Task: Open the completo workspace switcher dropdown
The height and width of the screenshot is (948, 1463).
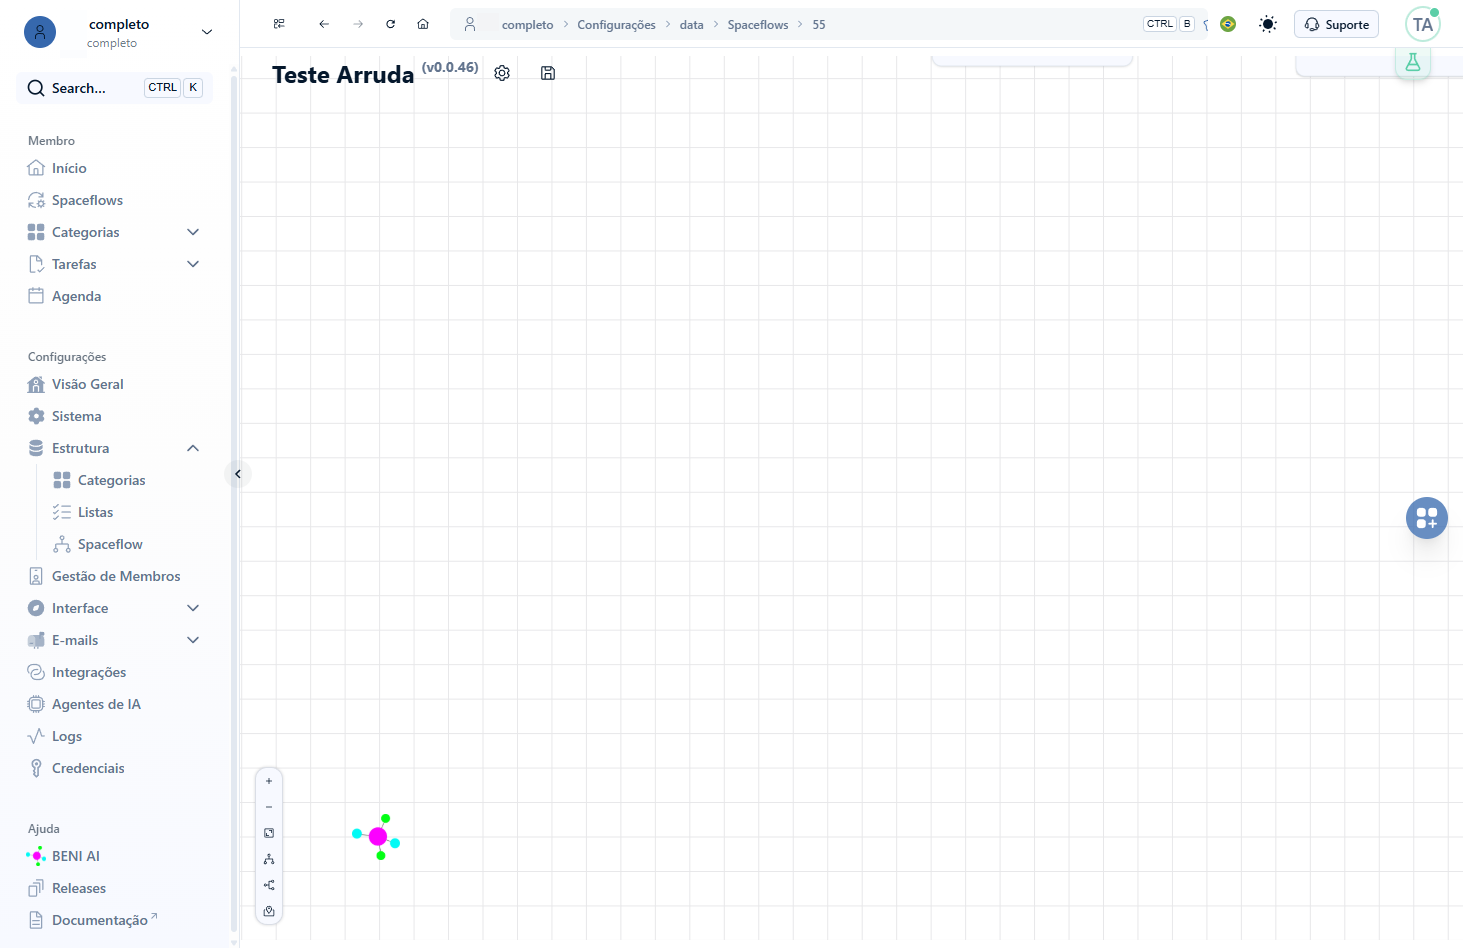Action: tap(119, 33)
